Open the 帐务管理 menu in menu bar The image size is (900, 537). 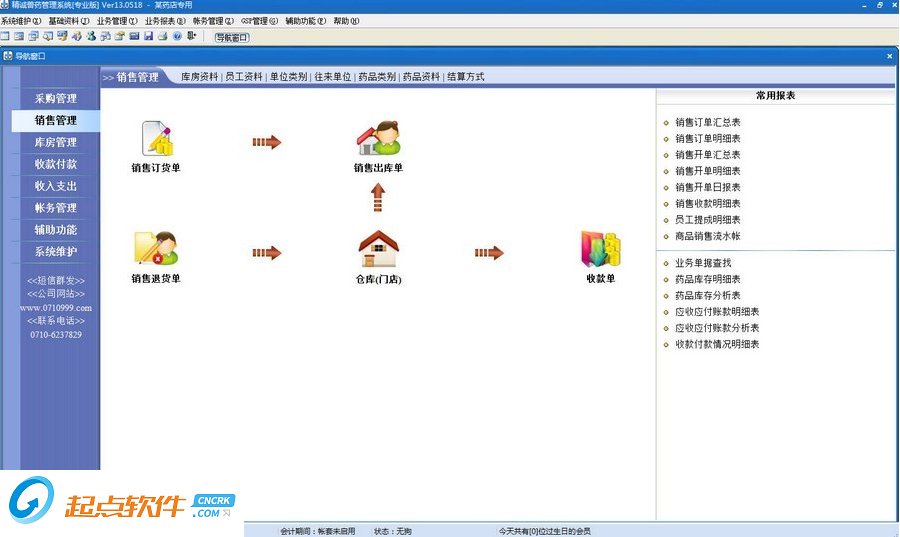pyautogui.click(x=214, y=21)
